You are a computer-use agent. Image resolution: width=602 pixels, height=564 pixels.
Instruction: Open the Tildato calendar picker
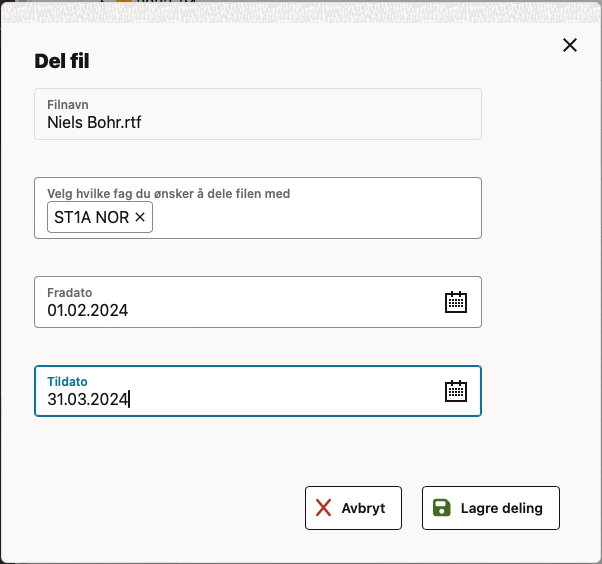(456, 391)
